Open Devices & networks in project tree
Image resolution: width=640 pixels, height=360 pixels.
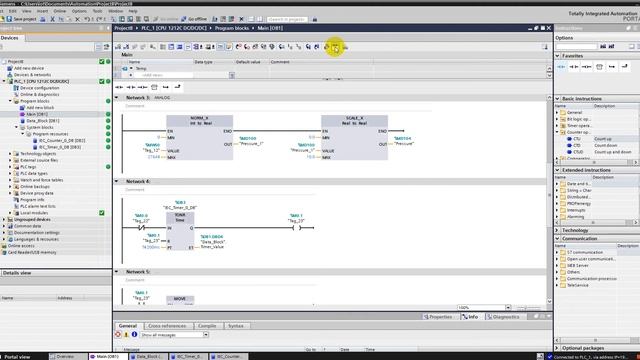tap(32, 75)
